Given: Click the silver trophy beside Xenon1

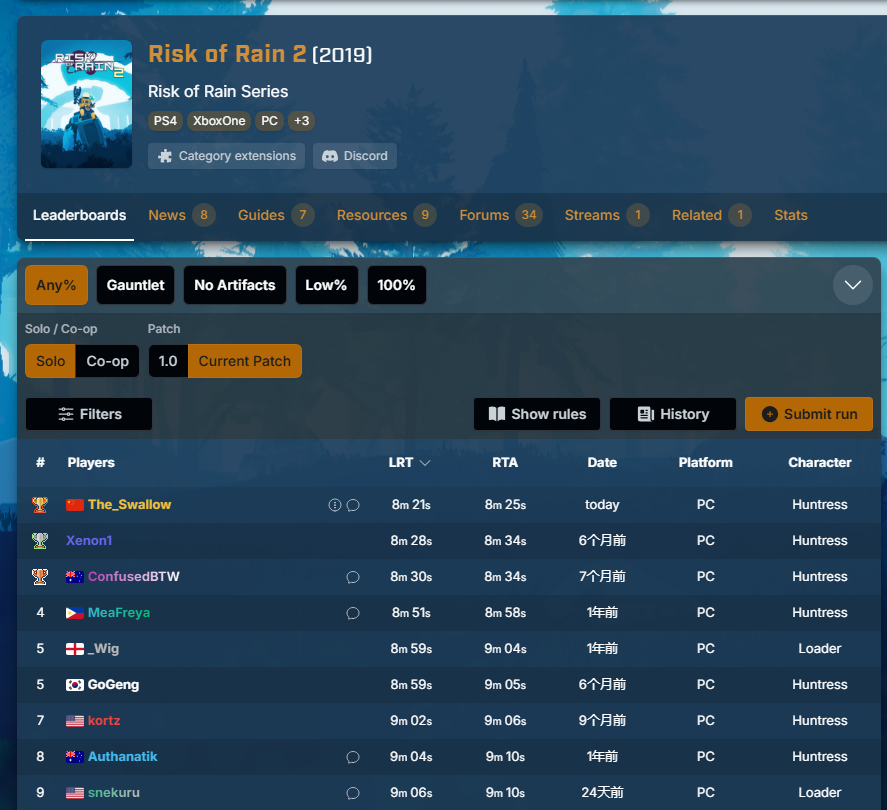Looking at the screenshot, I should click(x=40, y=541).
